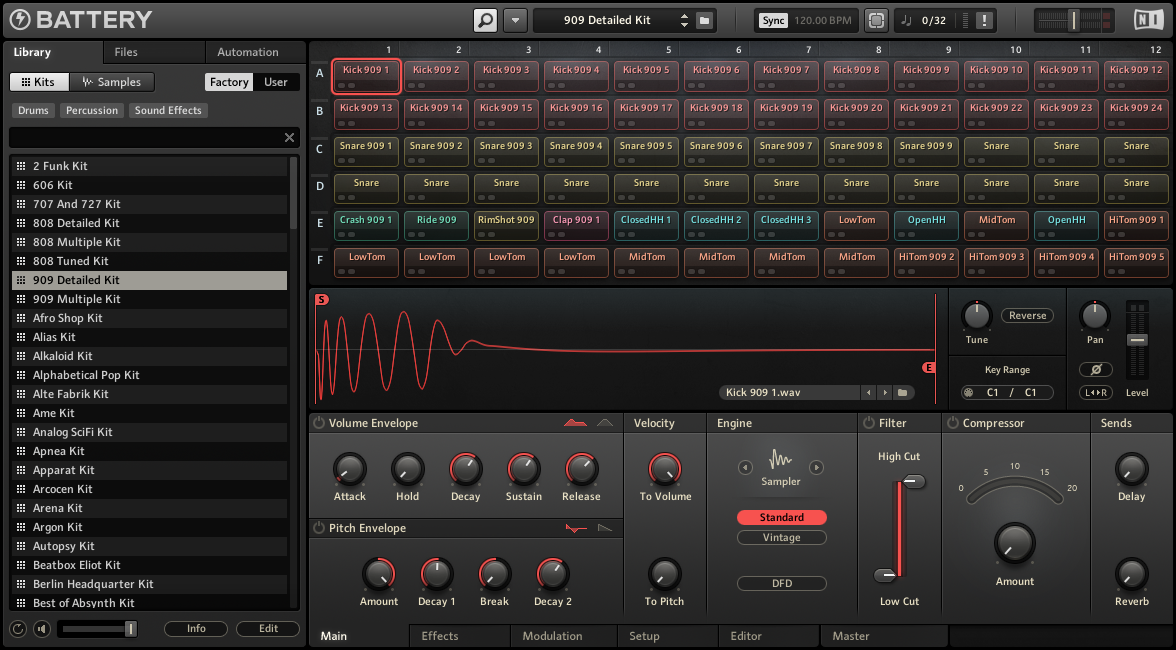The image size is (1176, 650).
Task: Click the Low Cut filter slider handle
Action: tap(886, 576)
